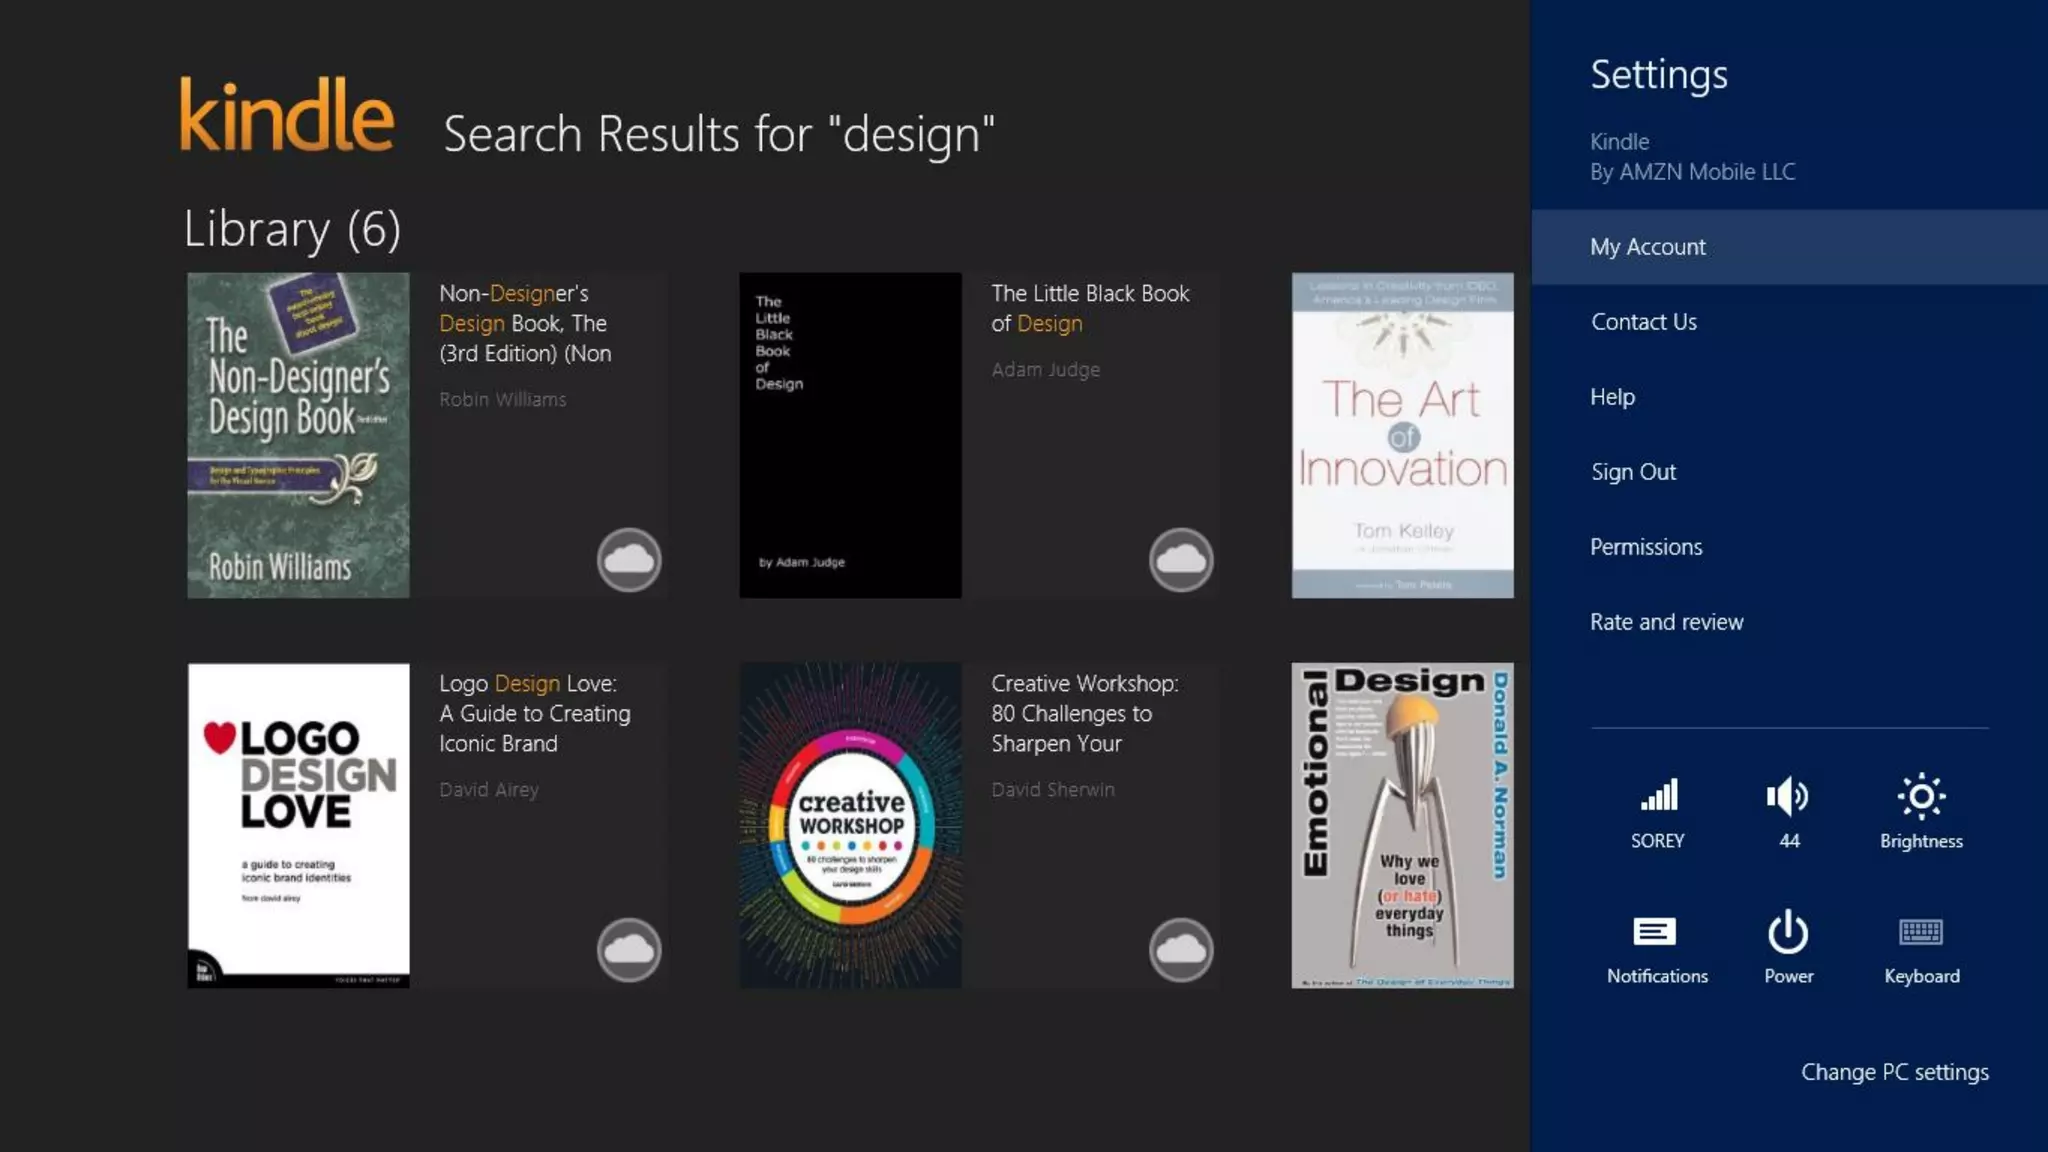This screenshot has height=1152, width=2048.
Task: Download Logo Design Love via cloud icon
Action: (x=629, y=950)
